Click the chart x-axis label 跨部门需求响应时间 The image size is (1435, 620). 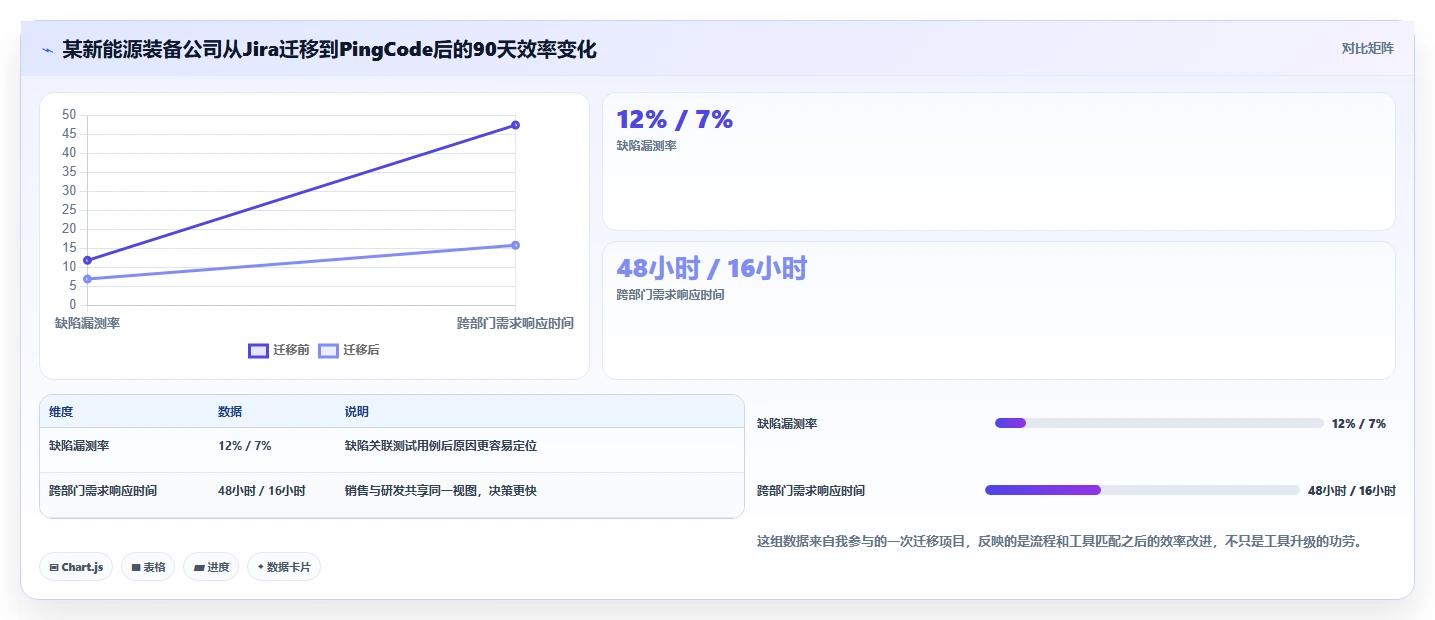[x=515, y=323]
